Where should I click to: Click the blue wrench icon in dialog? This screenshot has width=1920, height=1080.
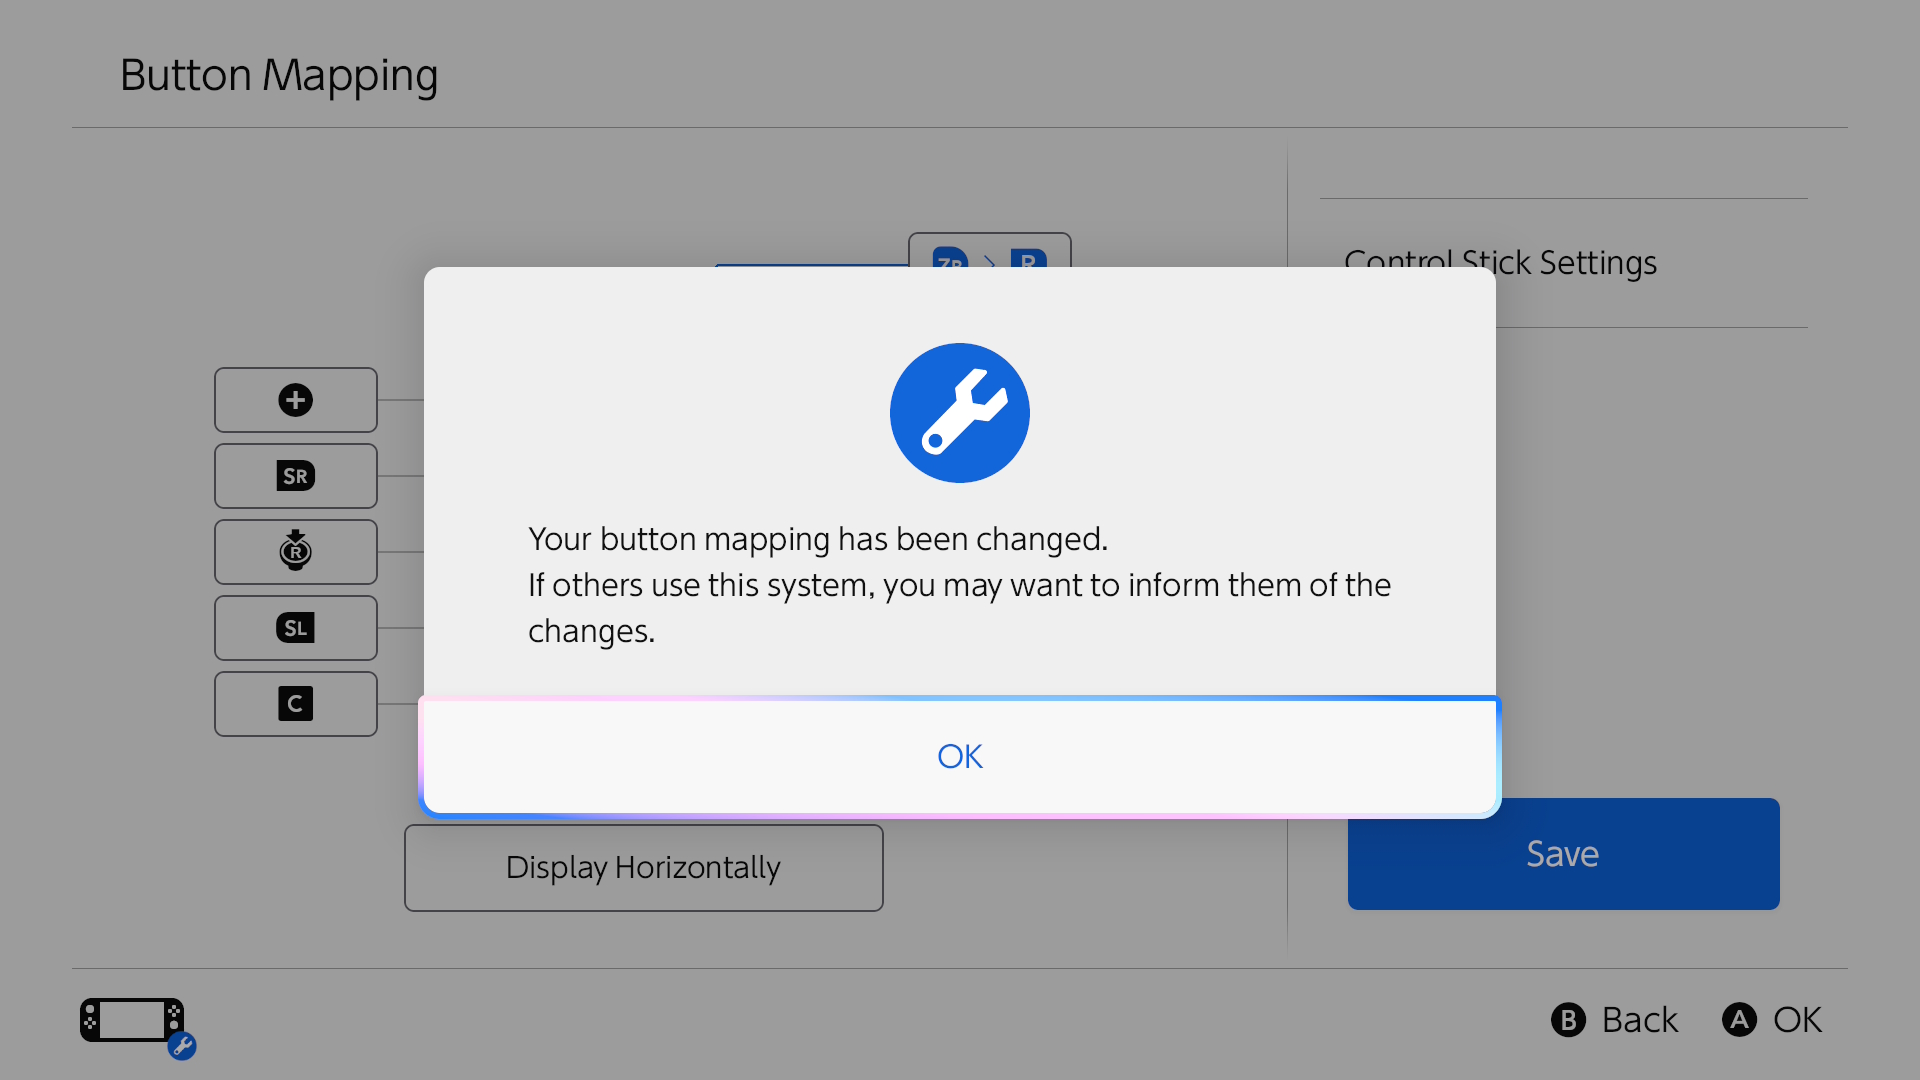960,413
